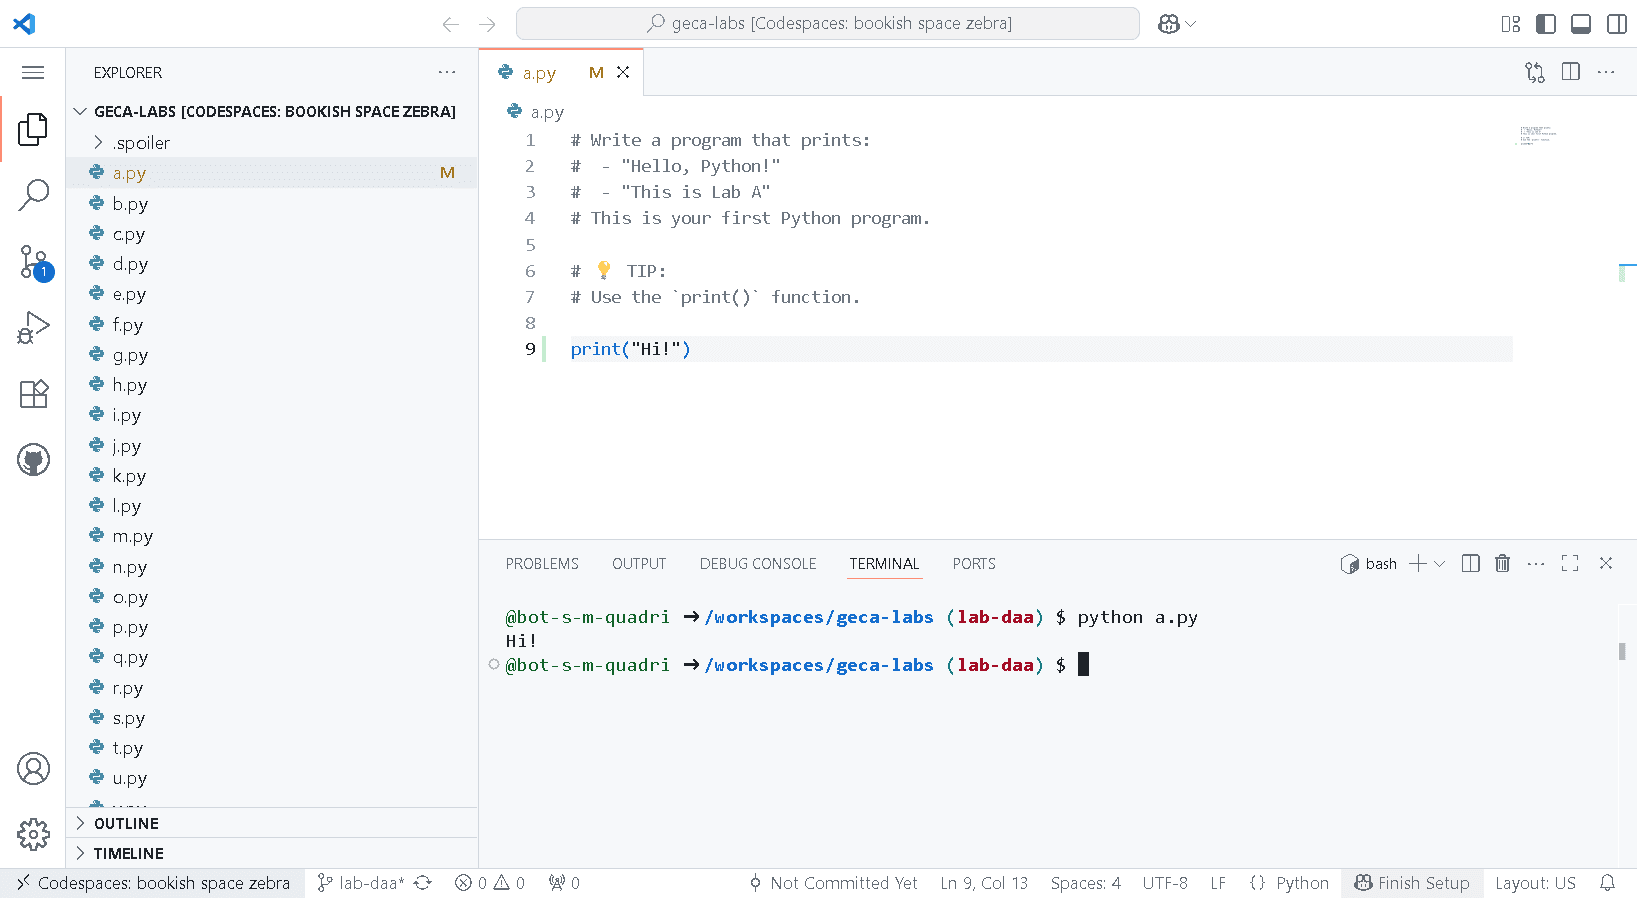
Task: Click Not Committed Yet blame text
Action: point(833,883)
